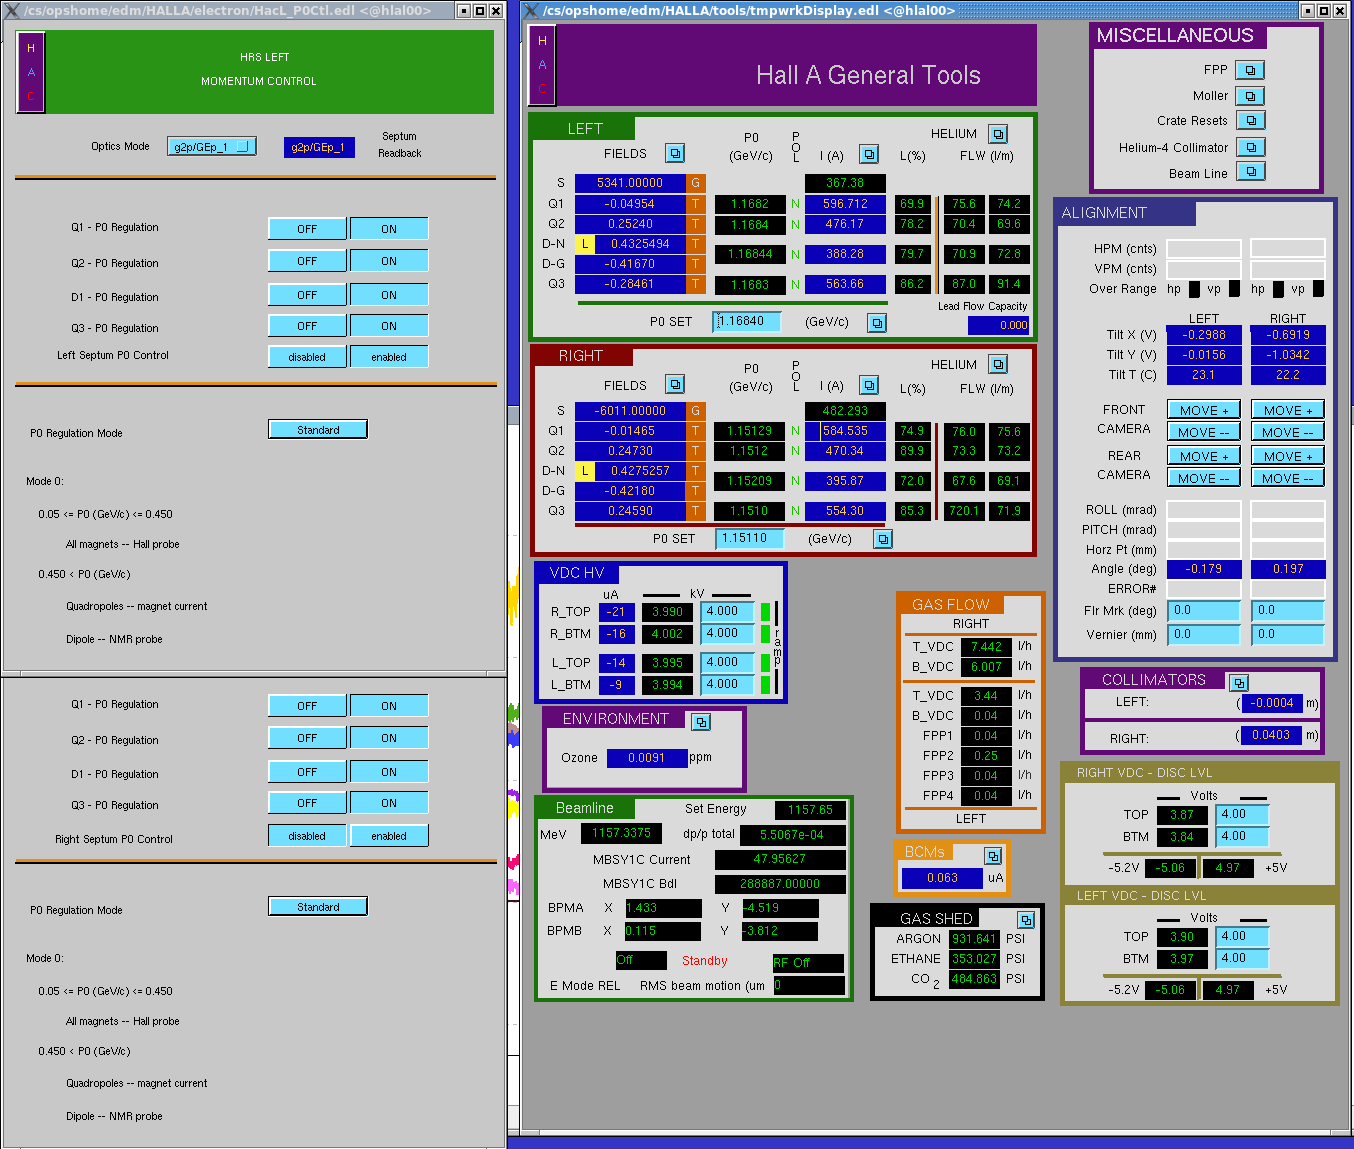Edit RIGHT VDC DISC LVL TOP 4.00 field

1242,814
